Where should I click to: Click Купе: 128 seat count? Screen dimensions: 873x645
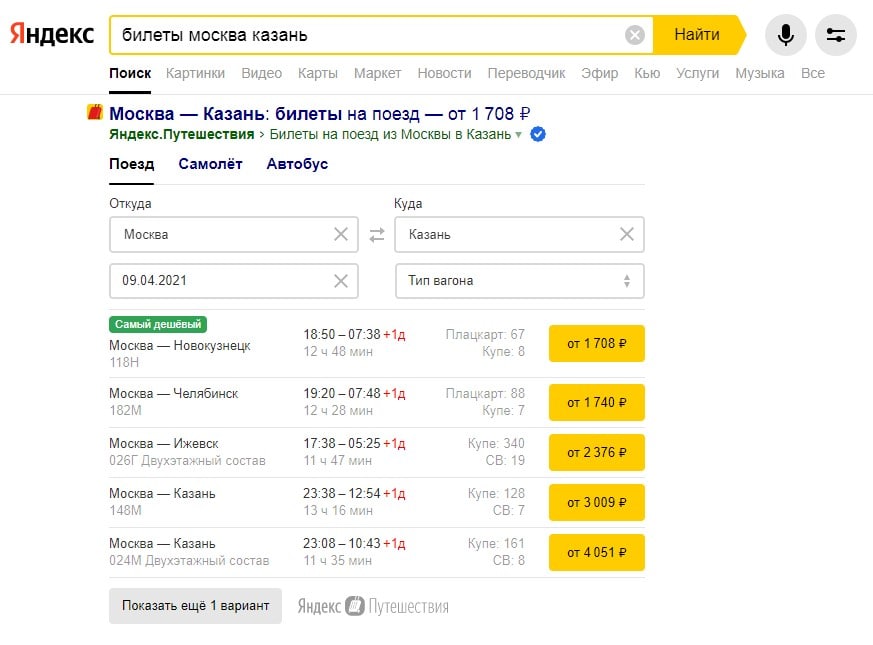pyautogui.click(x=496, y=493)
